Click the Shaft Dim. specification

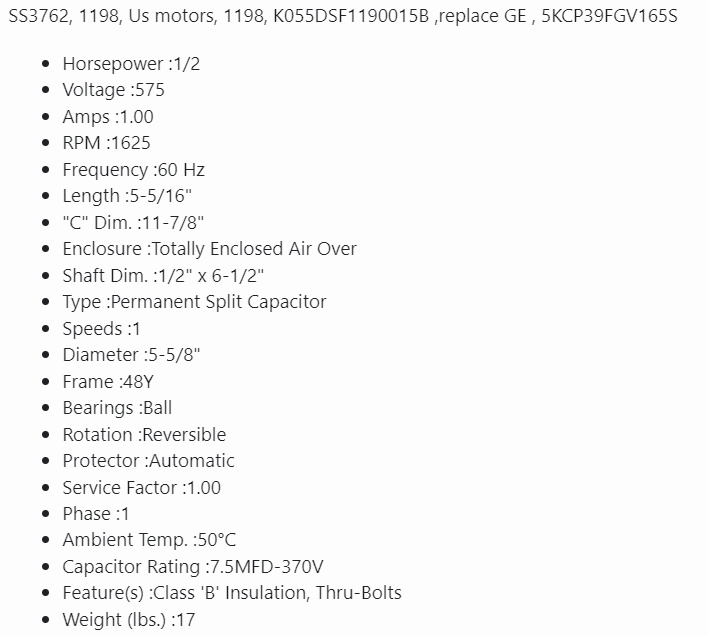pos(163,275)
